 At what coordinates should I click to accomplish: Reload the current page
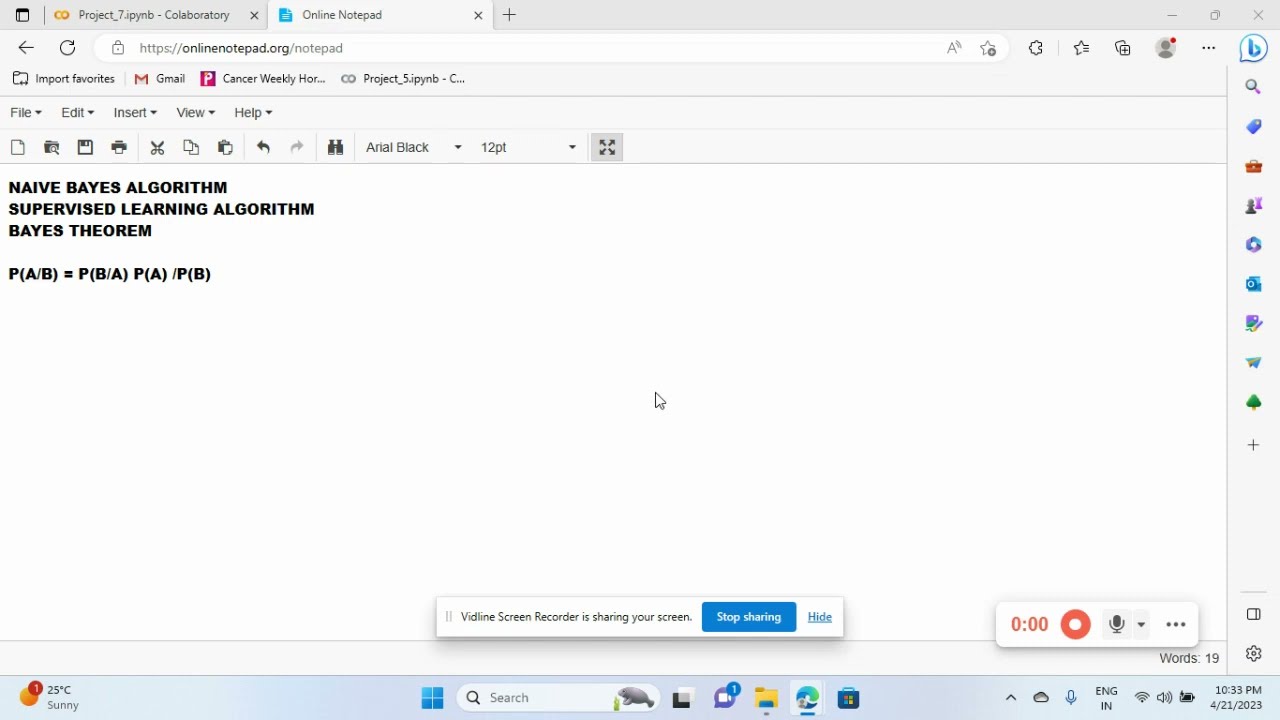[x=67, y=48]
